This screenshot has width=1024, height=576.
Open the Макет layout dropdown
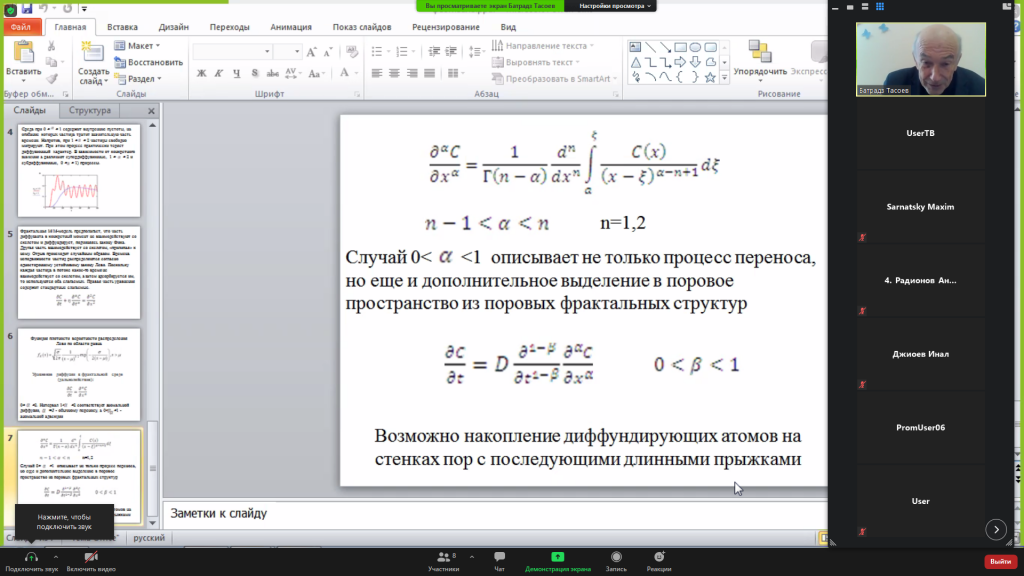[x=137, y=46]
